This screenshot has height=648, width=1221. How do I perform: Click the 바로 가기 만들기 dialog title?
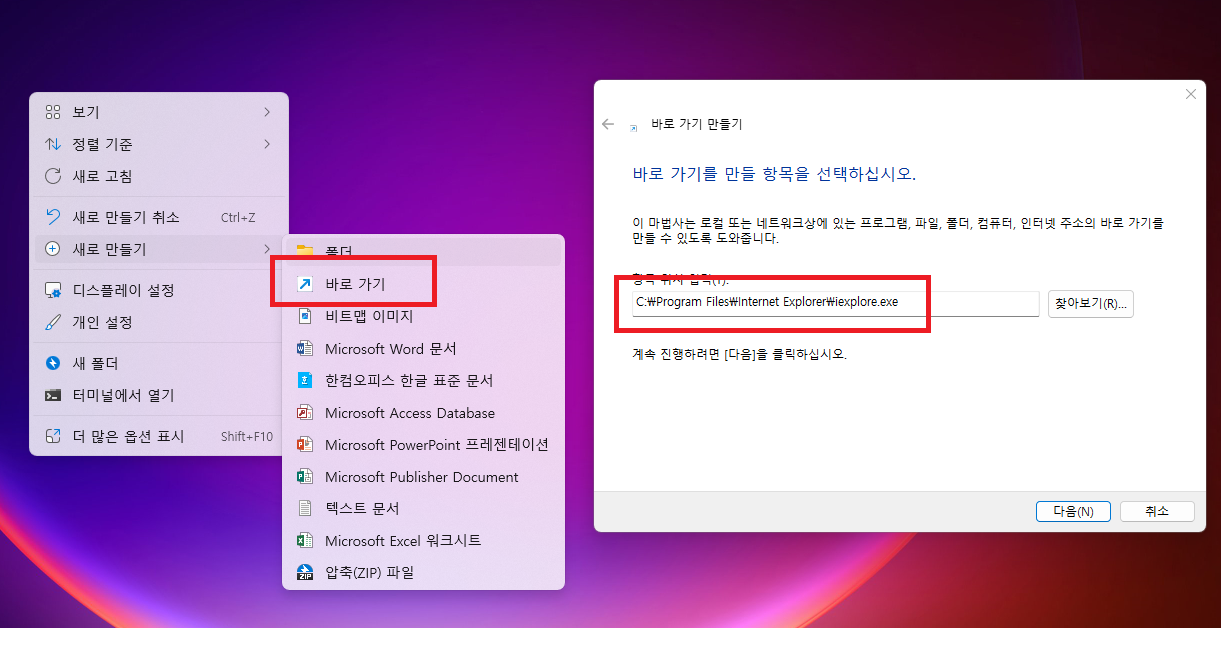click(697, 124)
